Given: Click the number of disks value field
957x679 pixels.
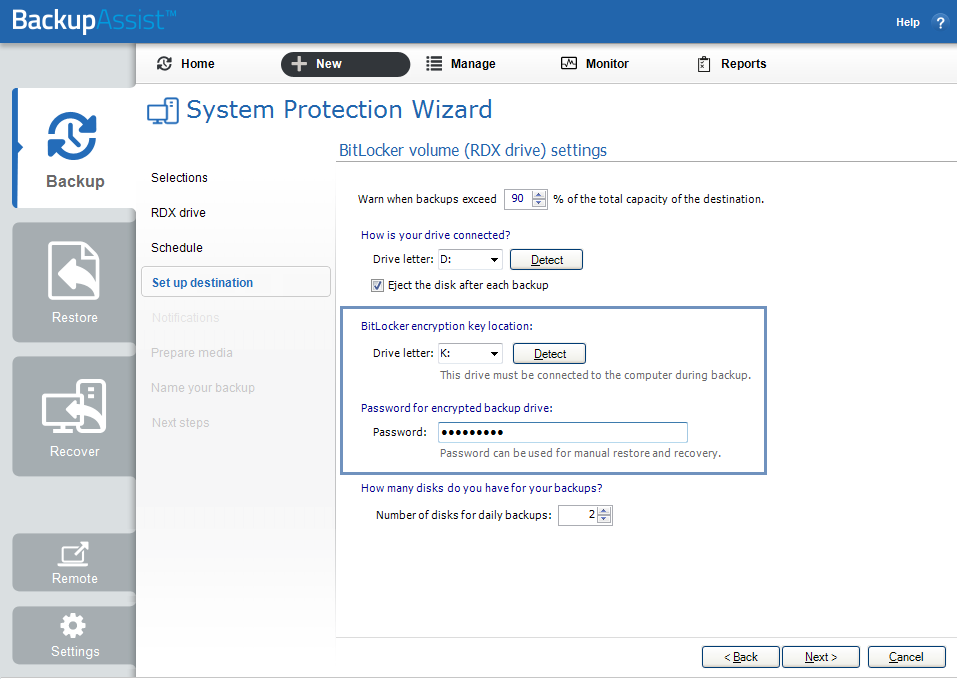Looking at the screenshot, I should point(578,515).
